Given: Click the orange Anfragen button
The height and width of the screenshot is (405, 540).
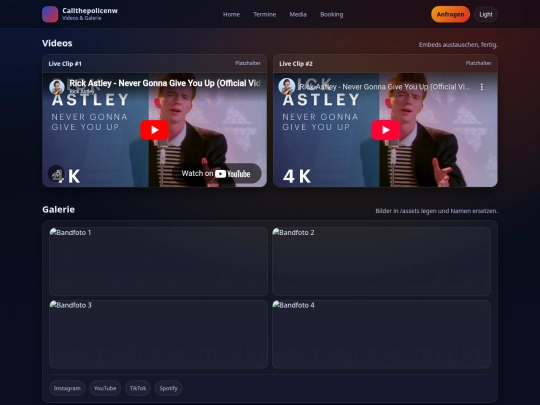Looking at the screenshot, I should coord(450,14).
